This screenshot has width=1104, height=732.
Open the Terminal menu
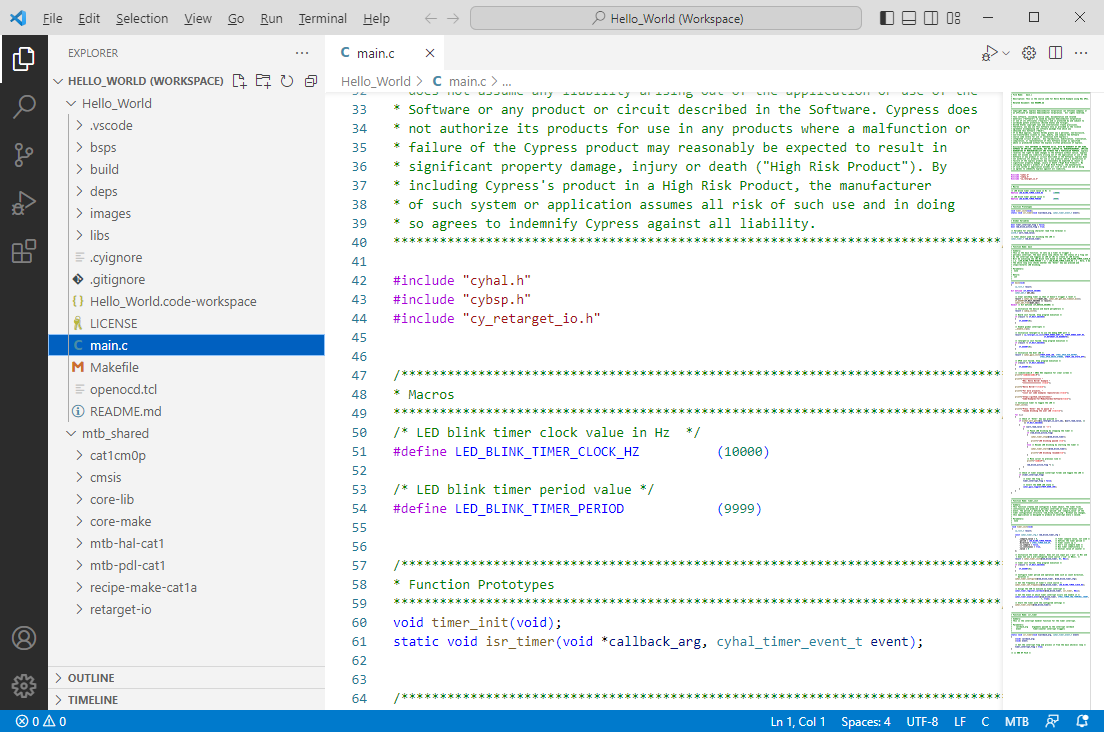pos(322,18)
